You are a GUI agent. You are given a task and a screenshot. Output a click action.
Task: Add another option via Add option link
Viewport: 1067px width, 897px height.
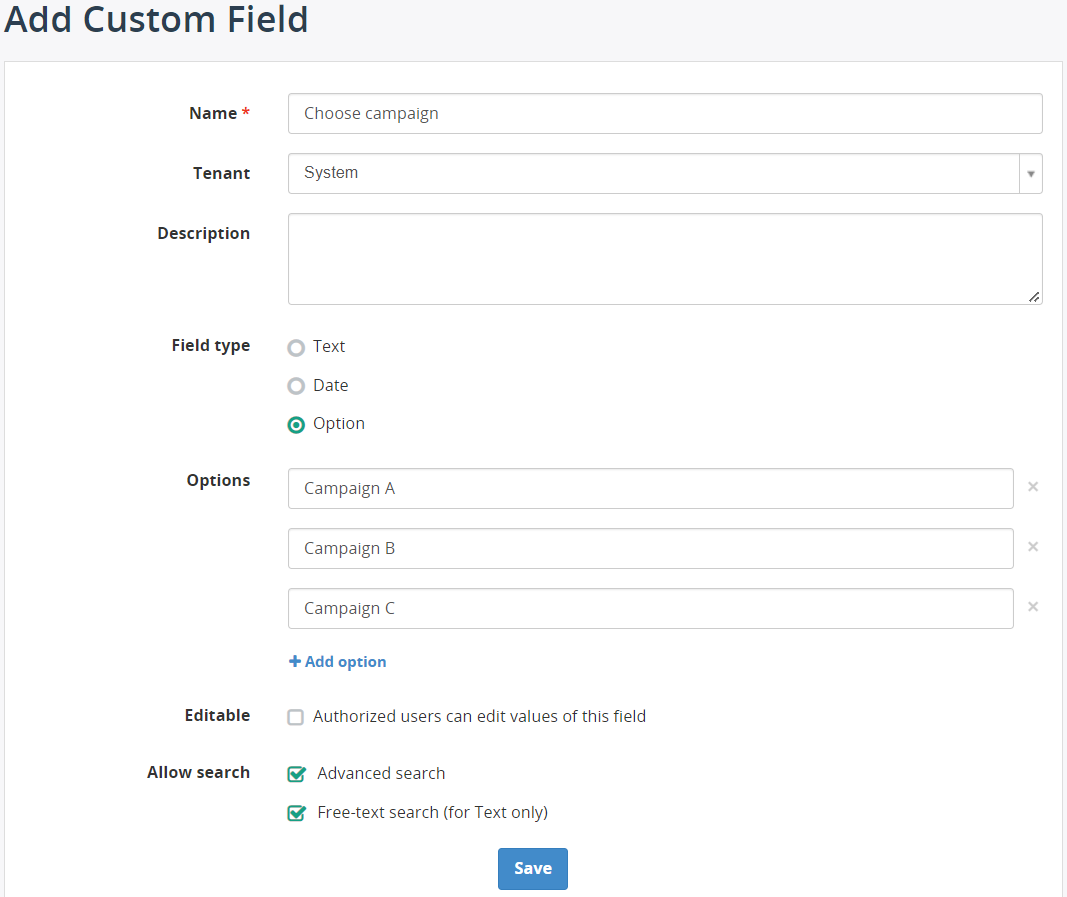[x=338, y=662]
